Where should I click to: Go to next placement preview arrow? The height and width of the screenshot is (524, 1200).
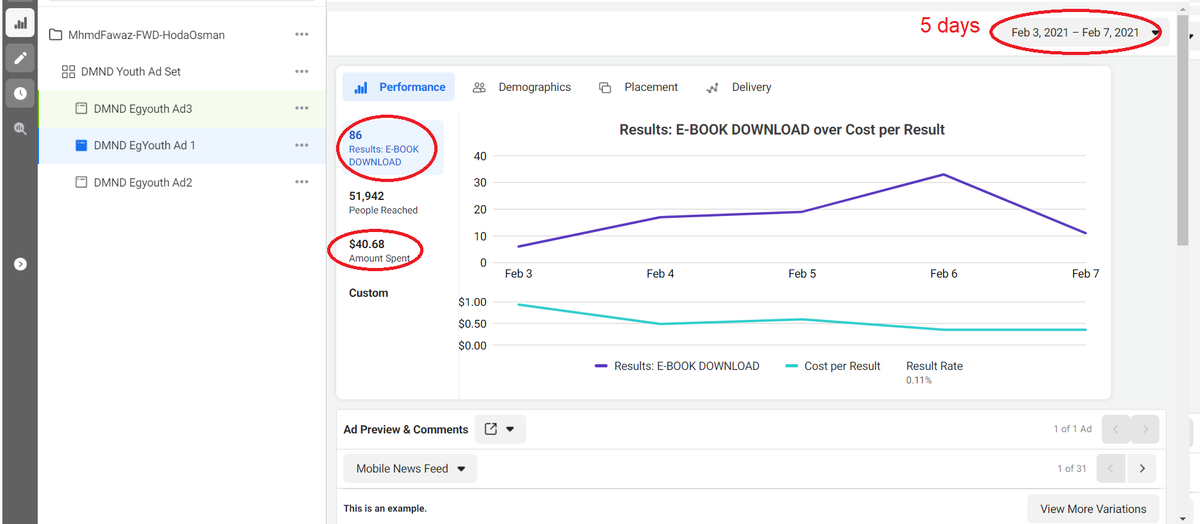(x=1141, y=468)
